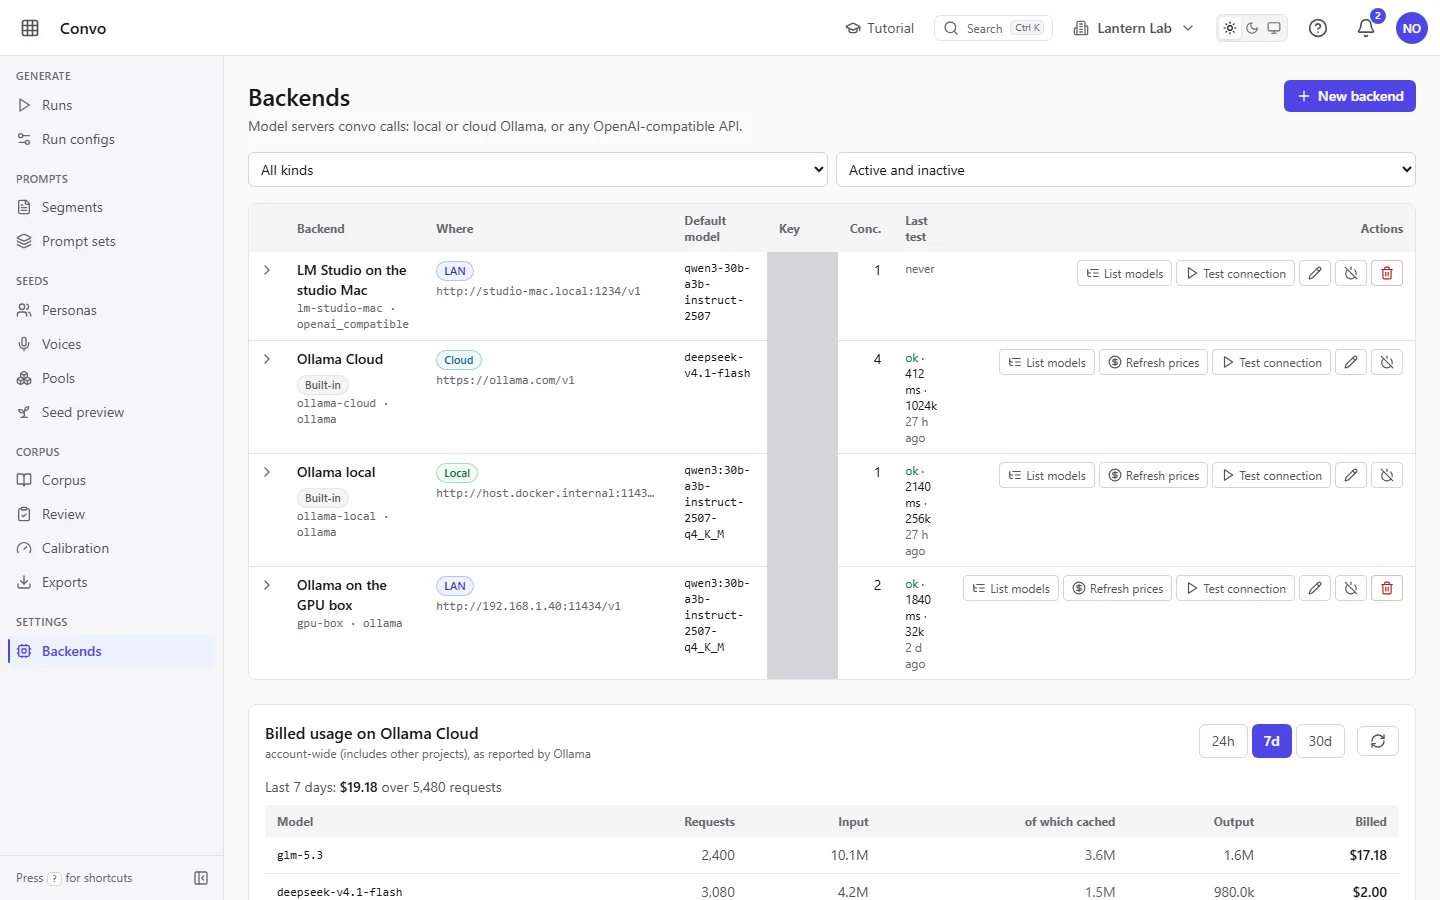This screenshot has width=1440, height=900.
Task: Open the app grid icon beside Convo
Action: pos(30,28)
